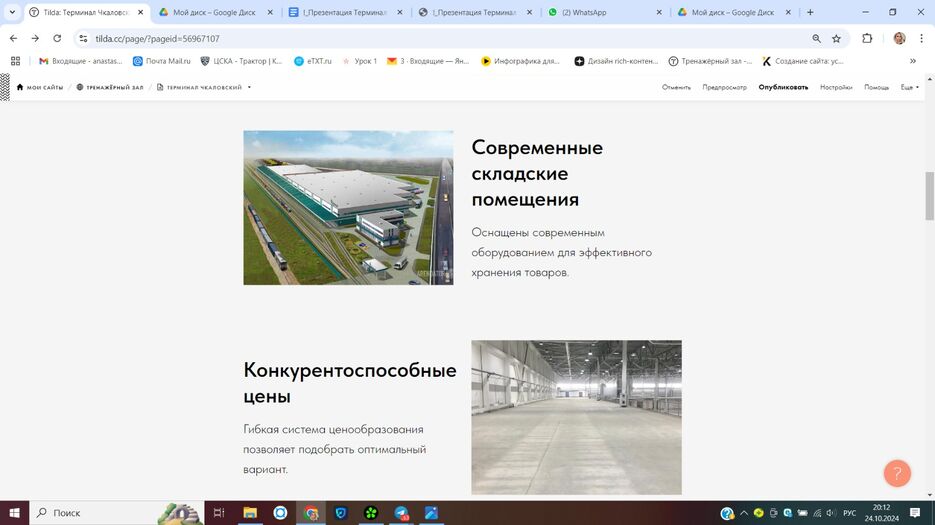Click the home icon for Мои сайты

click(20, 87)
